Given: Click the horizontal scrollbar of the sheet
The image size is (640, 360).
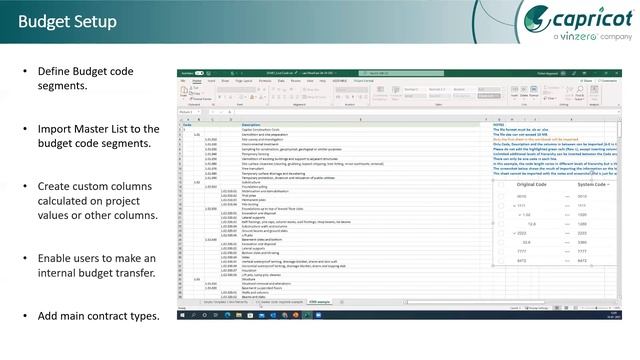Looking at the screenshot, I should [x=476, y=302].
